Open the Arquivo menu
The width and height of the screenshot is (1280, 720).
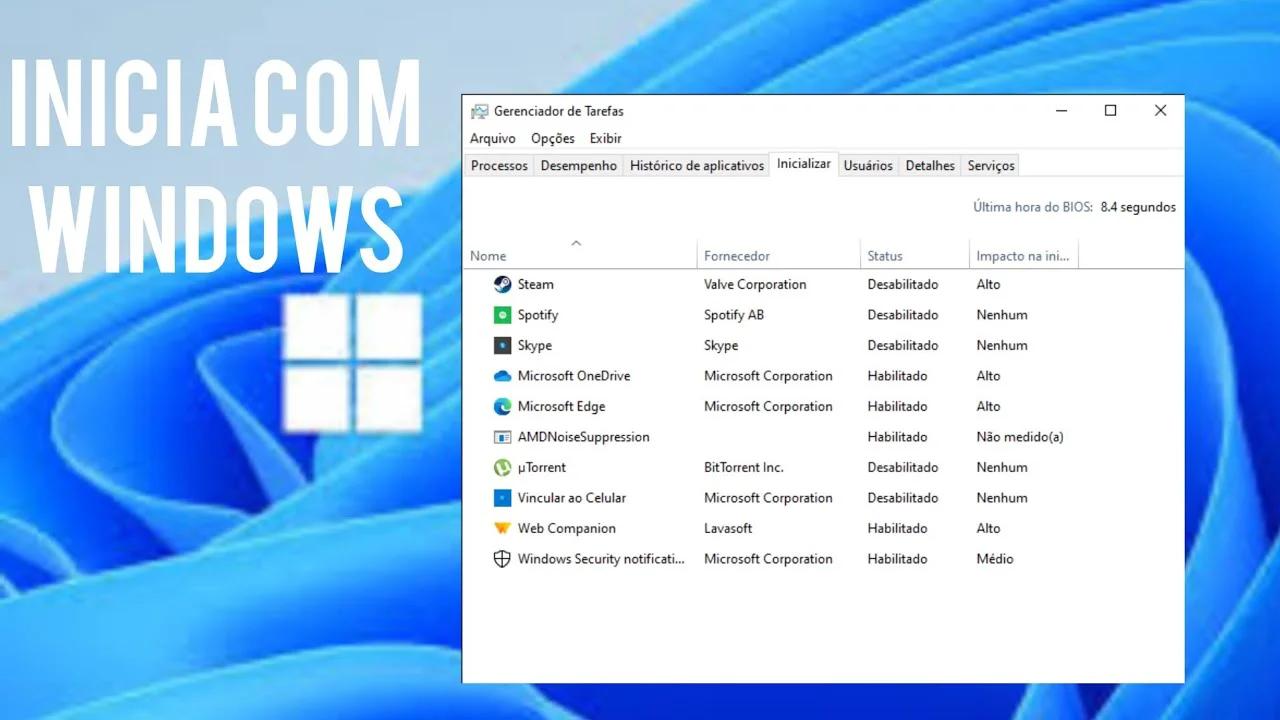click(492, 139)
